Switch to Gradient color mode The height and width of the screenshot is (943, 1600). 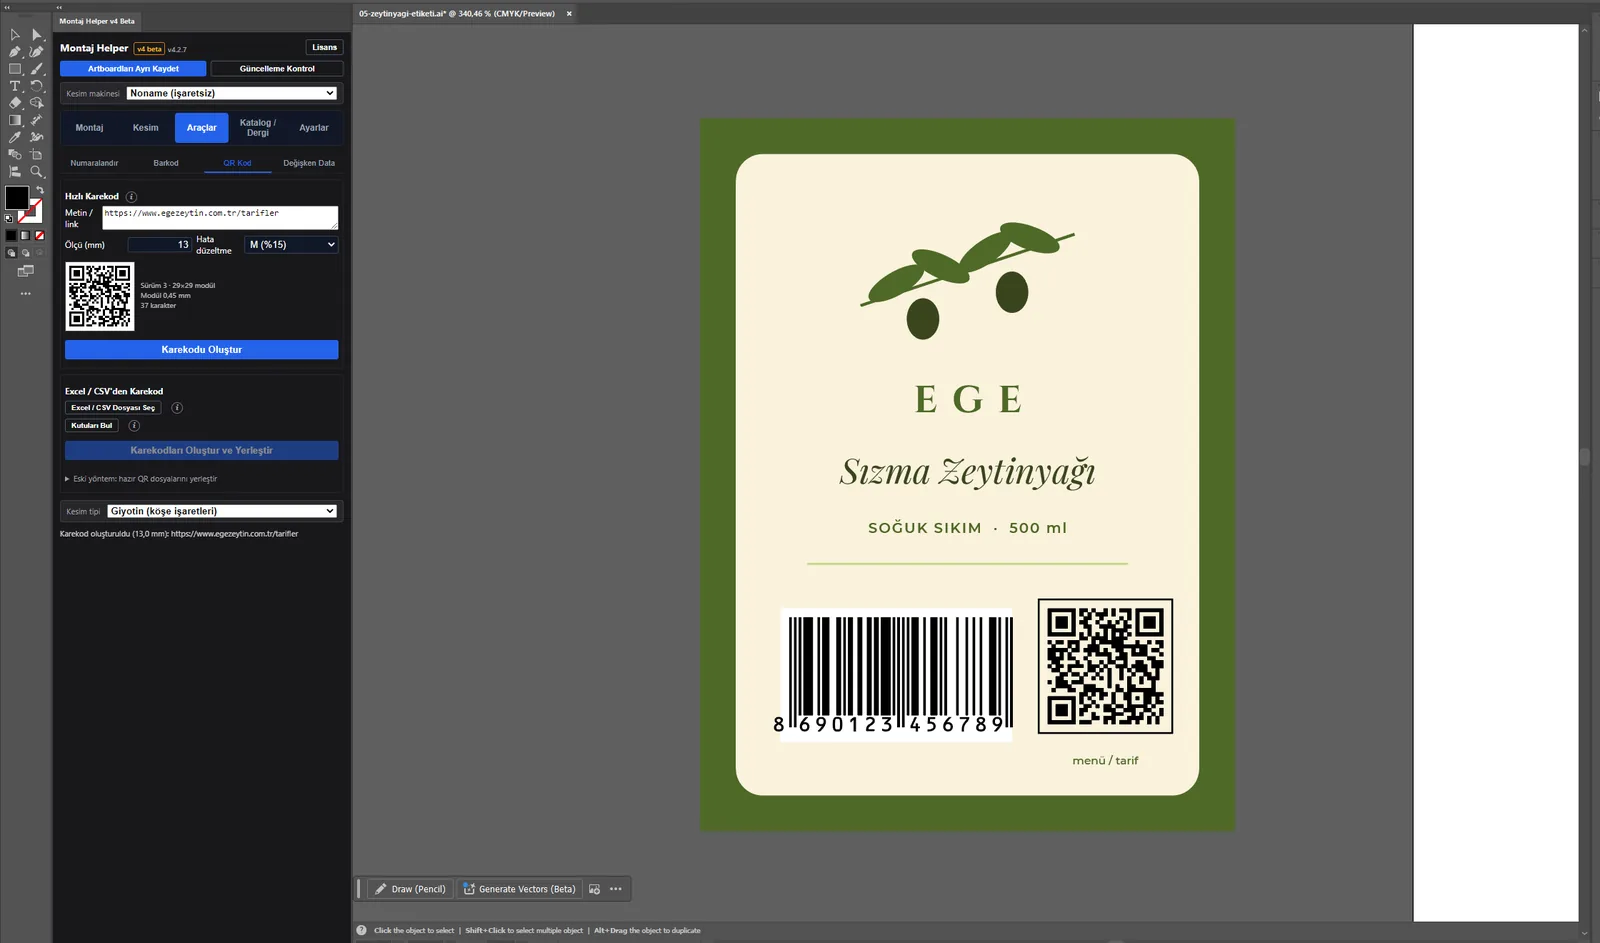click(x=25, y=236)
